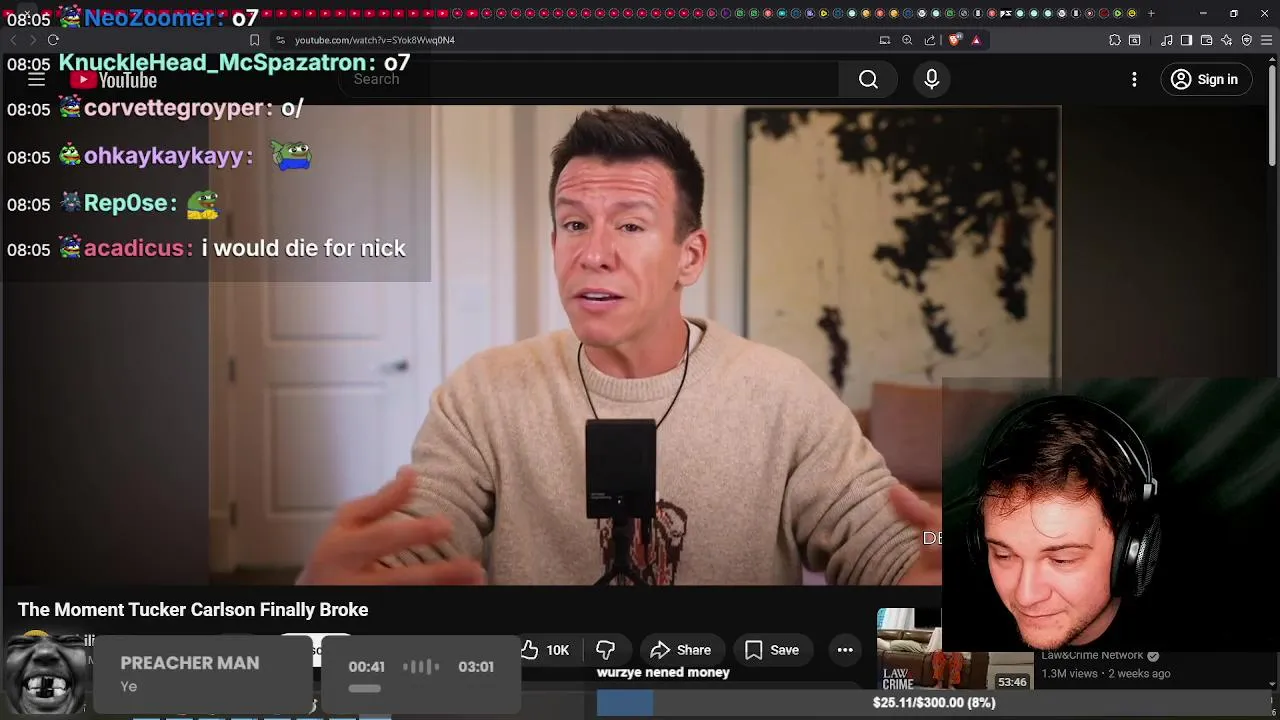The height and width of the screenshot is (720, 1280).
Task: Open zoom magnifier in address bar
Action: [x=907, y=40]
